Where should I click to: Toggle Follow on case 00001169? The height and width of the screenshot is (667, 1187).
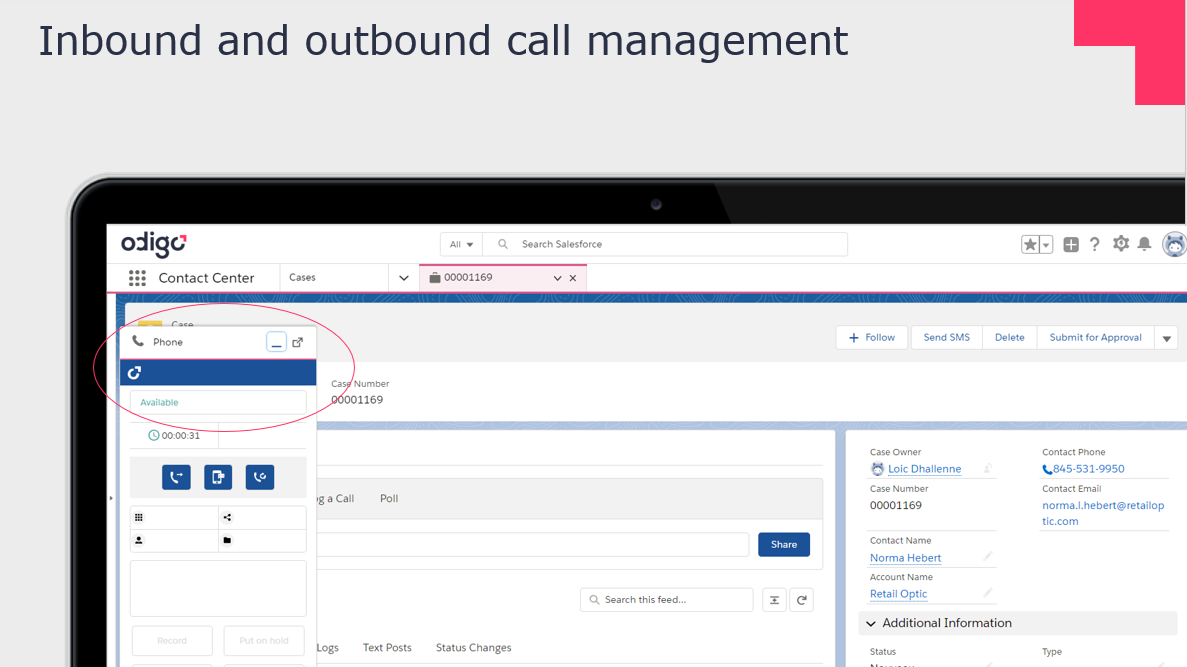(871, 337)
